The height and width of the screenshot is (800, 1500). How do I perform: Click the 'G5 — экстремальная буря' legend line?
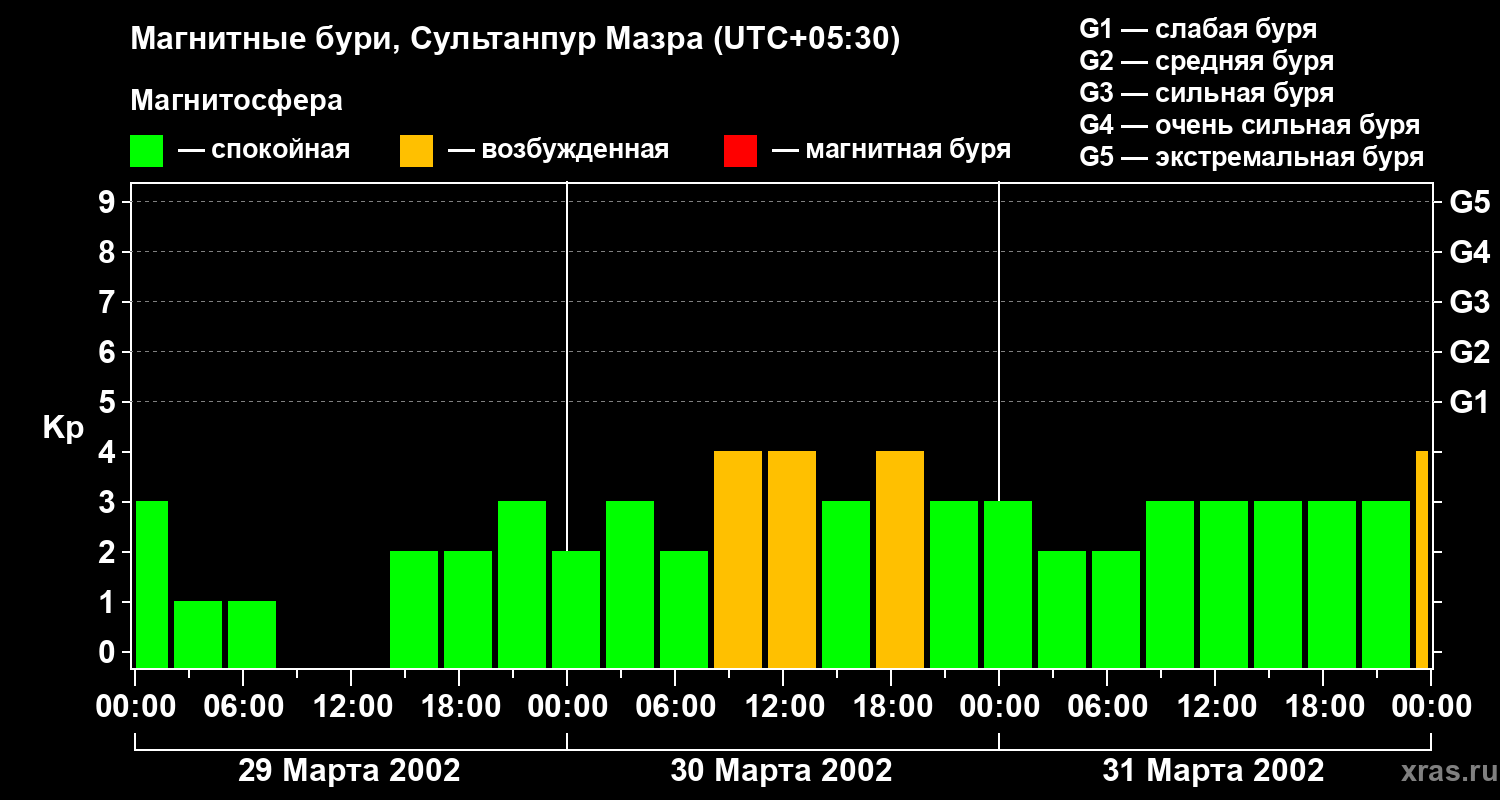(1252, 157)
